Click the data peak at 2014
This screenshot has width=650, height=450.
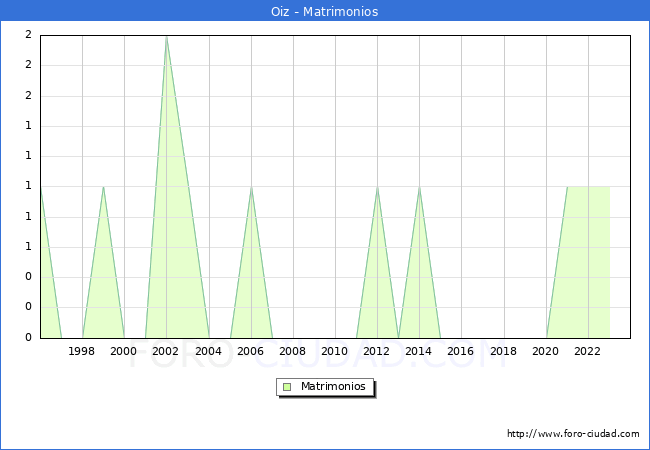click(419, 187)
